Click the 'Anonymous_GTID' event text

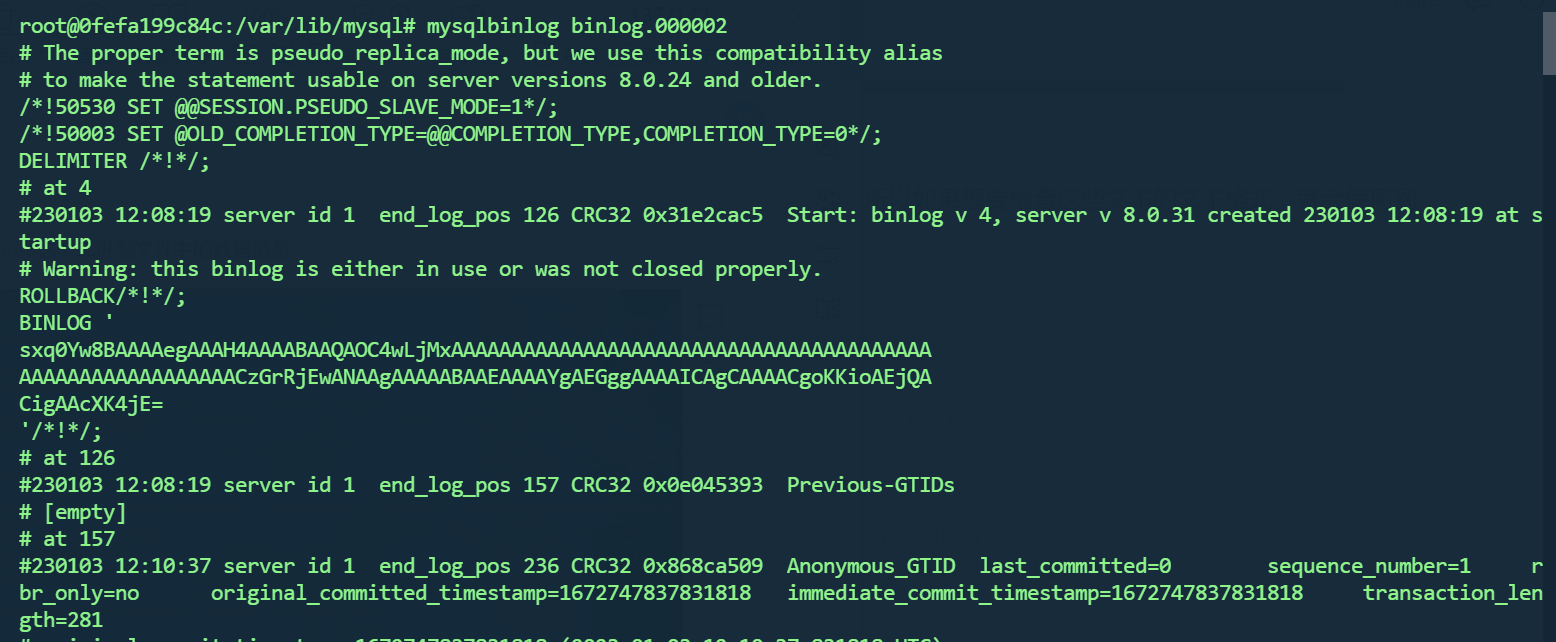(x=870, y=566)
